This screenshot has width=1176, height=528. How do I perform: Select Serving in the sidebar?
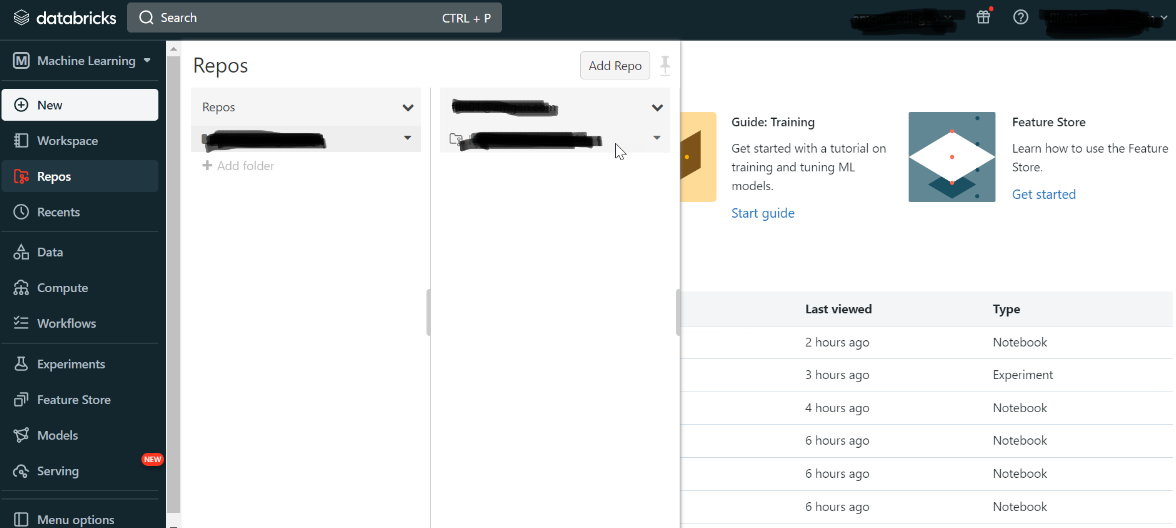tap(57, 471)
